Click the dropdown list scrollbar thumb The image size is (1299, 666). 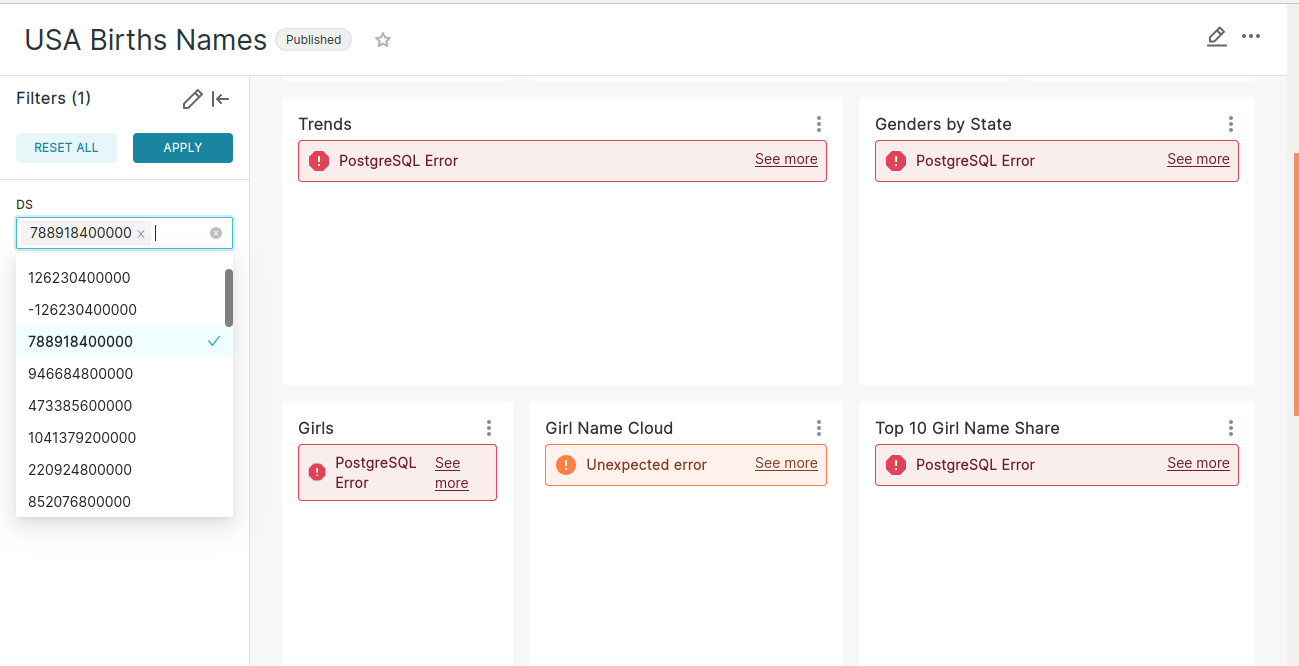(229, 297)
